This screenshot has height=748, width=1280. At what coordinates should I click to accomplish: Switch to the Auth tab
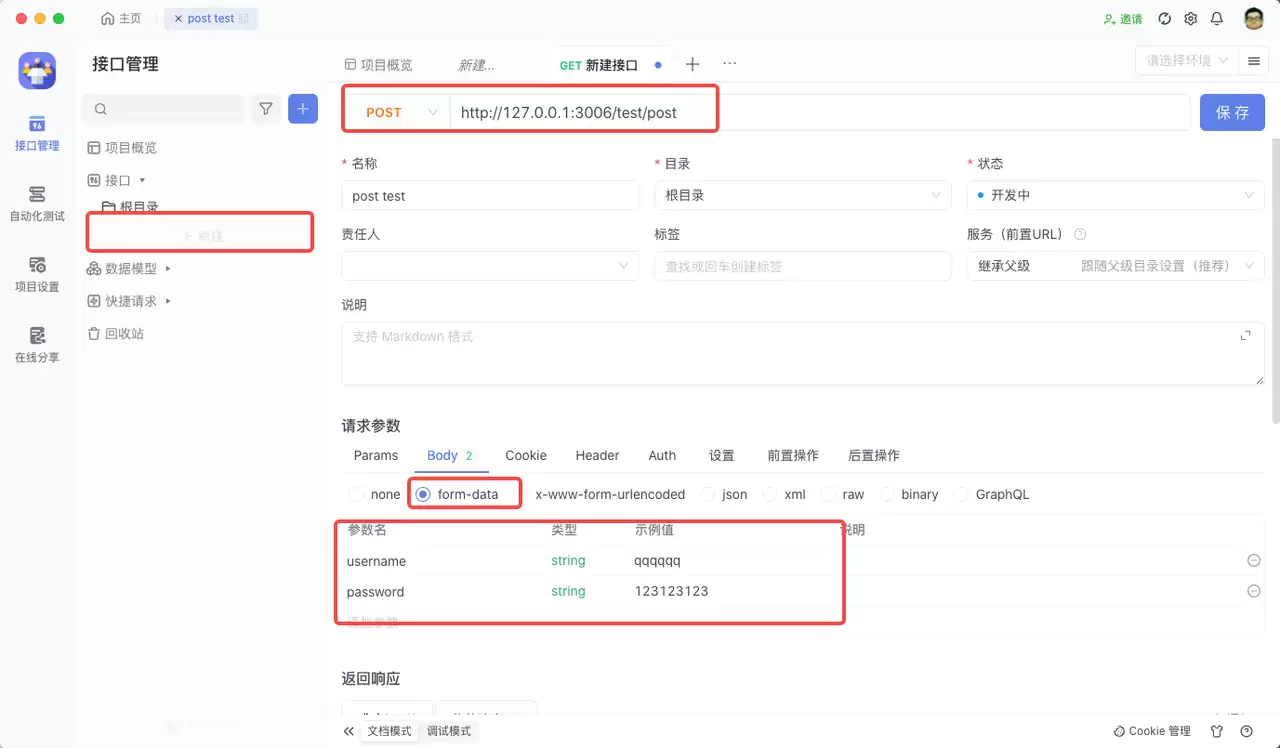point(662,455)
